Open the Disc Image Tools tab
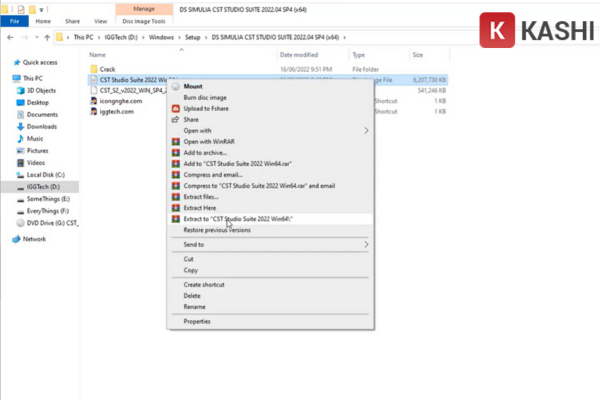The image size is (600, 400). [144, 21]
